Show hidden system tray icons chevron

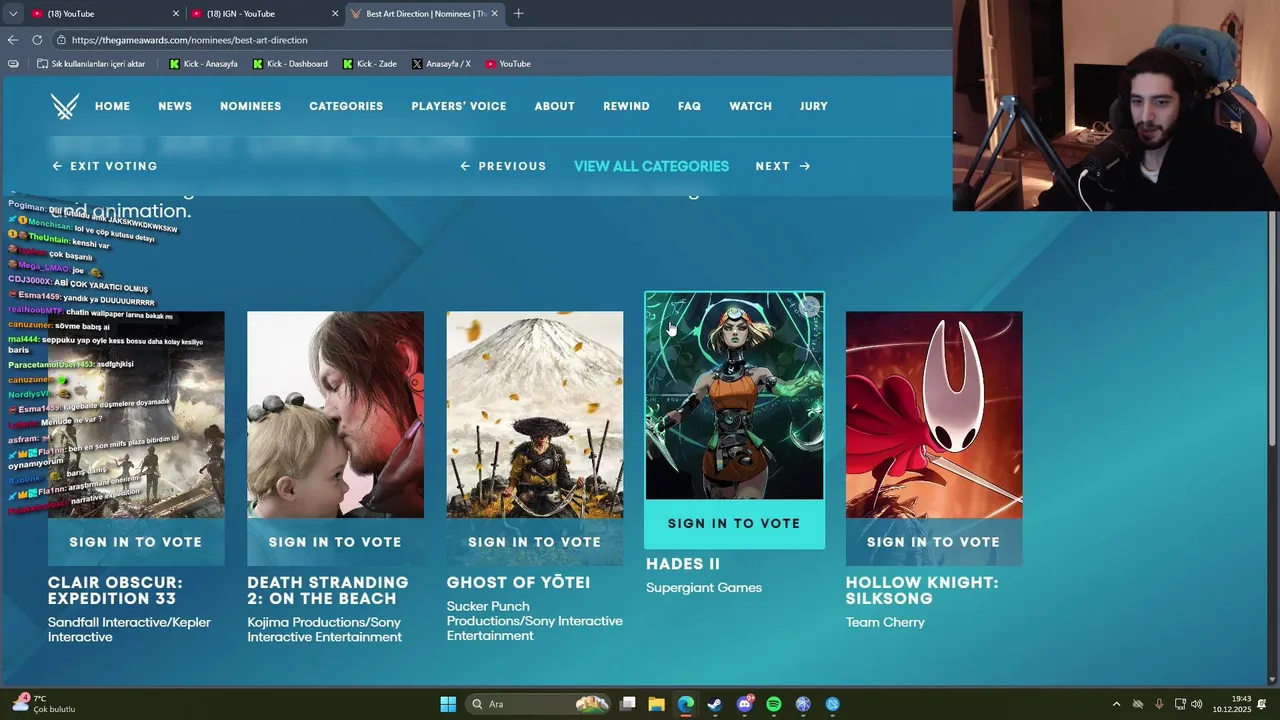1116,704
